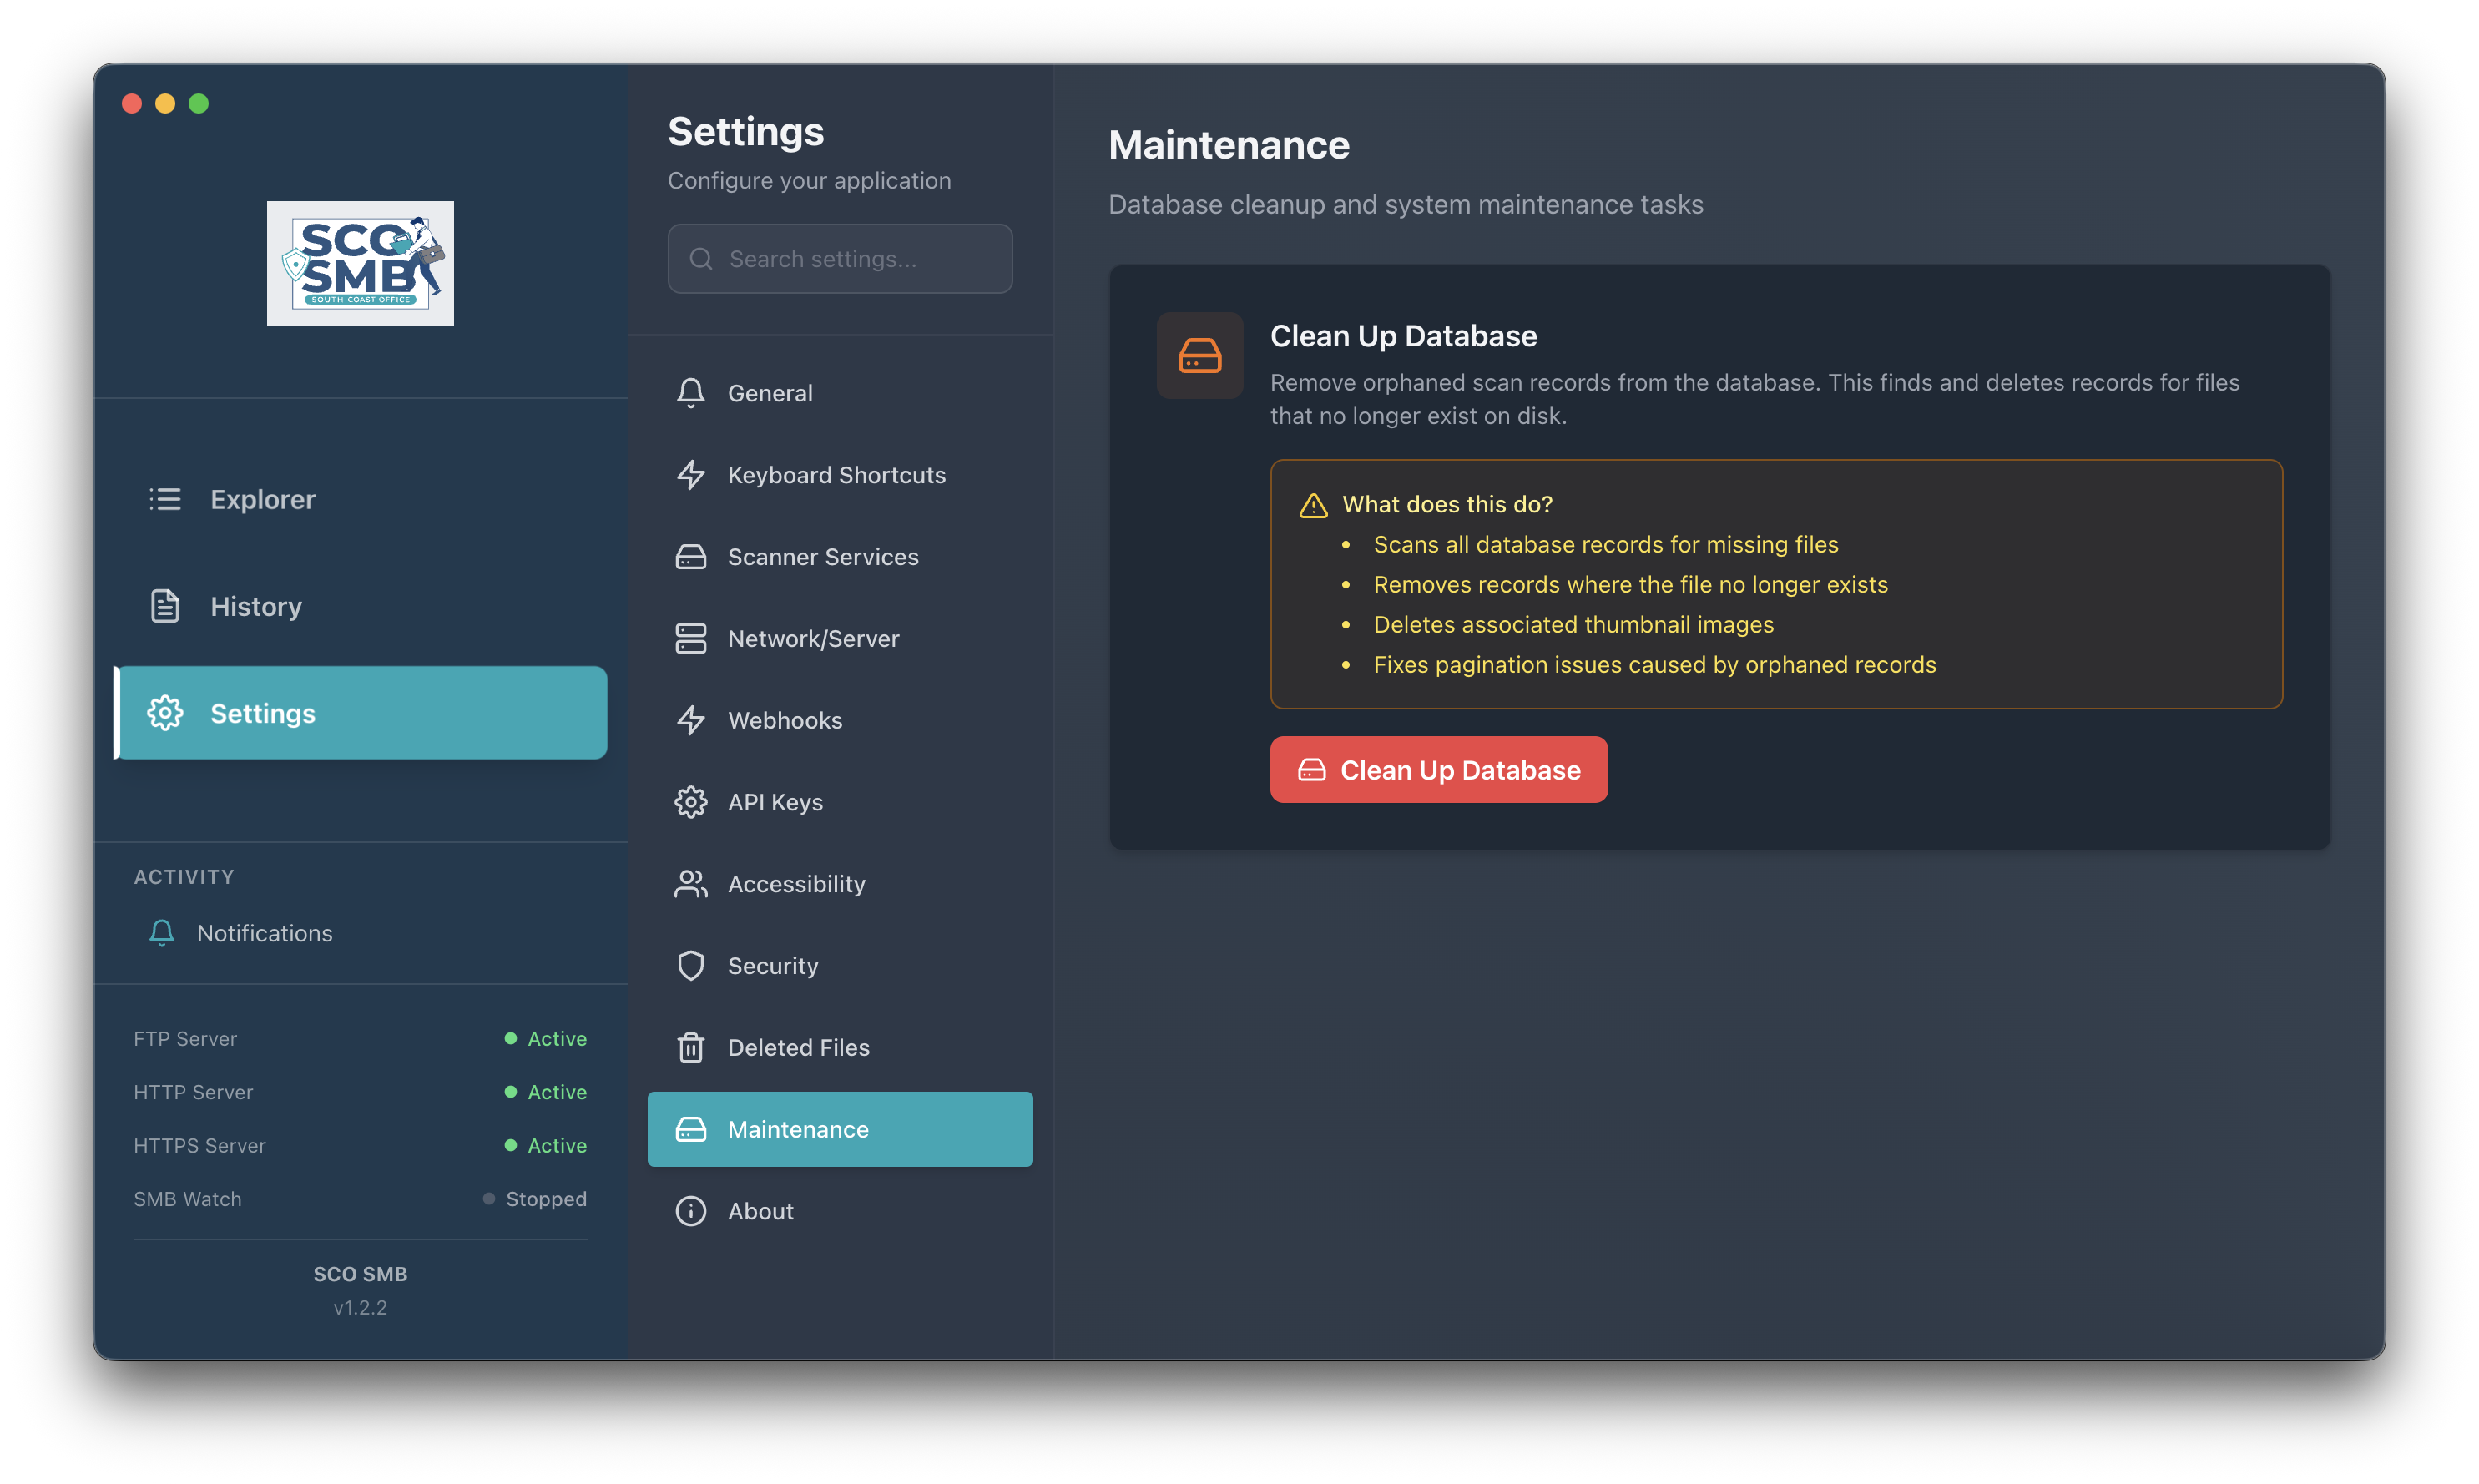
Task: Click the gear icon in the Settings sidebar item
Action: (x=165, y=713)
